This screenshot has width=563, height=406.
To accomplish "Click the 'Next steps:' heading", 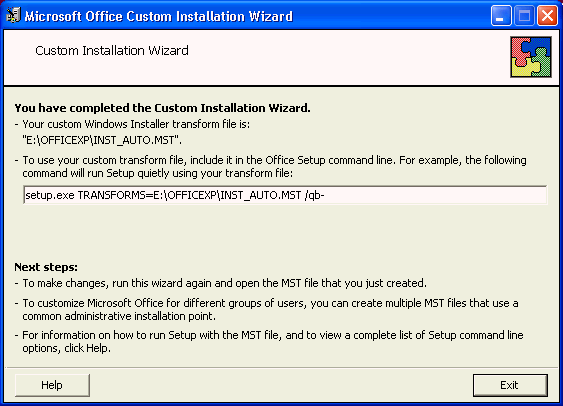I will click(x=46, y=267).
